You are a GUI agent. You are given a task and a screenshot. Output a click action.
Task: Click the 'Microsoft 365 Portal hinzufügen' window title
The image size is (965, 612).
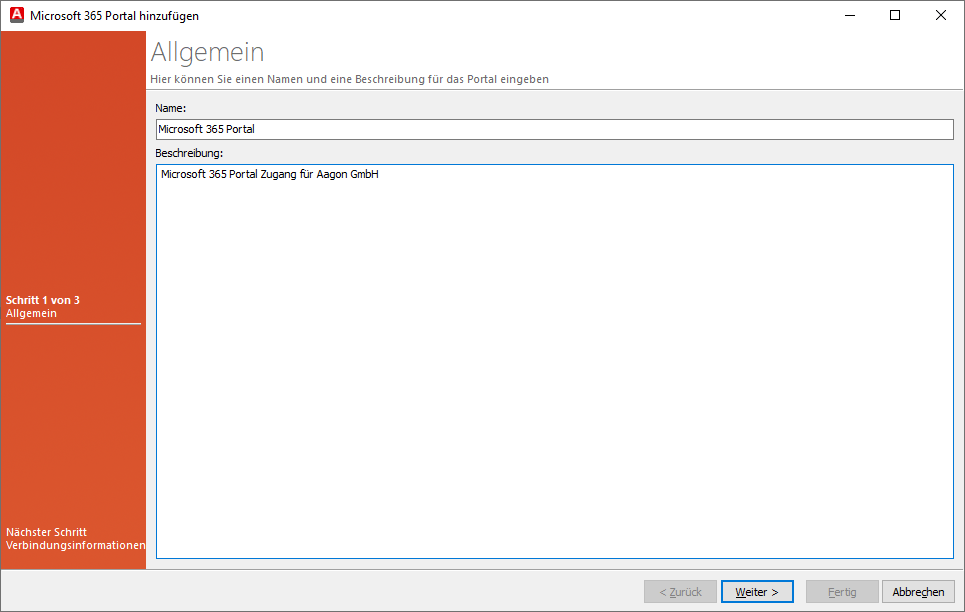114,16
